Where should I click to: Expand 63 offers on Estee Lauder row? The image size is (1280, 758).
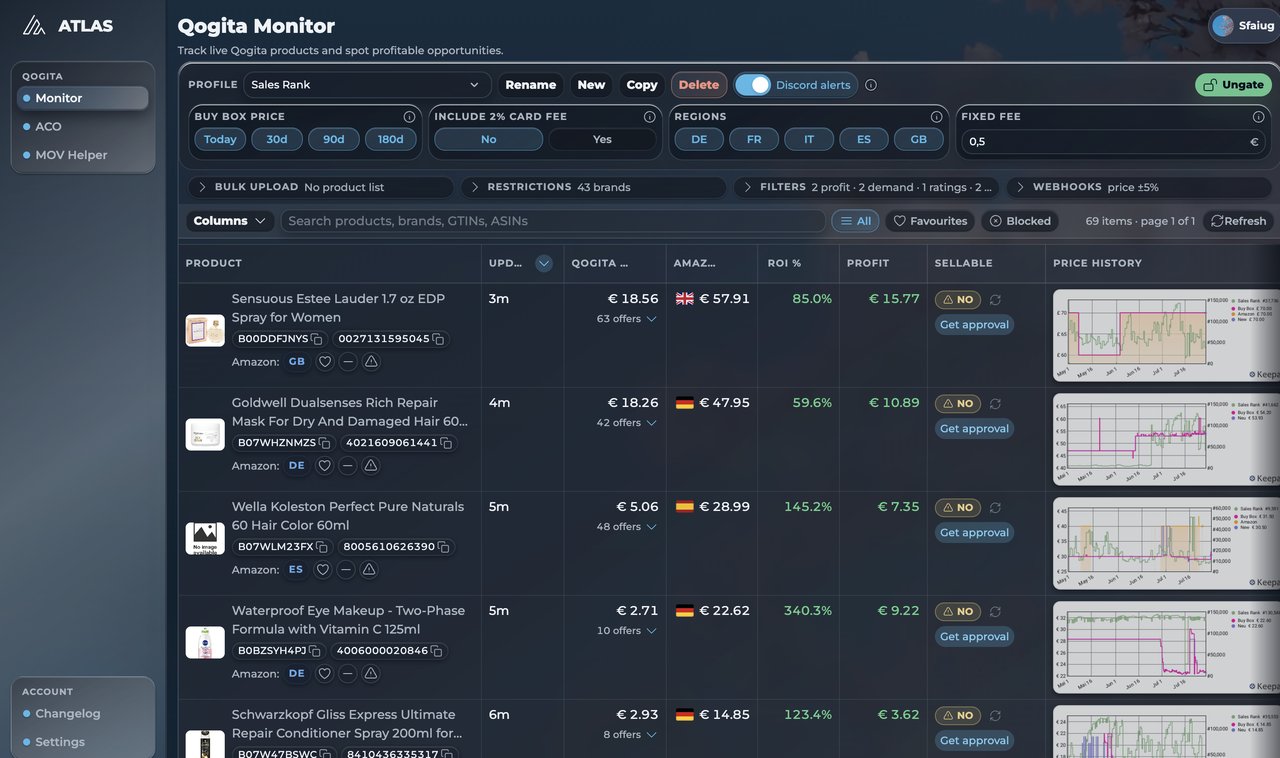click(x=627, y=319)
